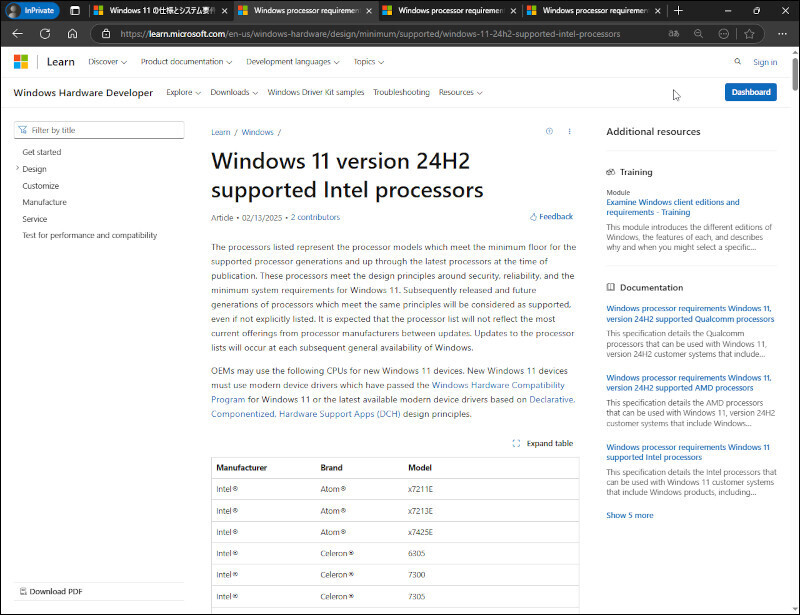Open the Explore dropdown
The width and height of the screenshot is (800, 615).
[x=183, y=92]
